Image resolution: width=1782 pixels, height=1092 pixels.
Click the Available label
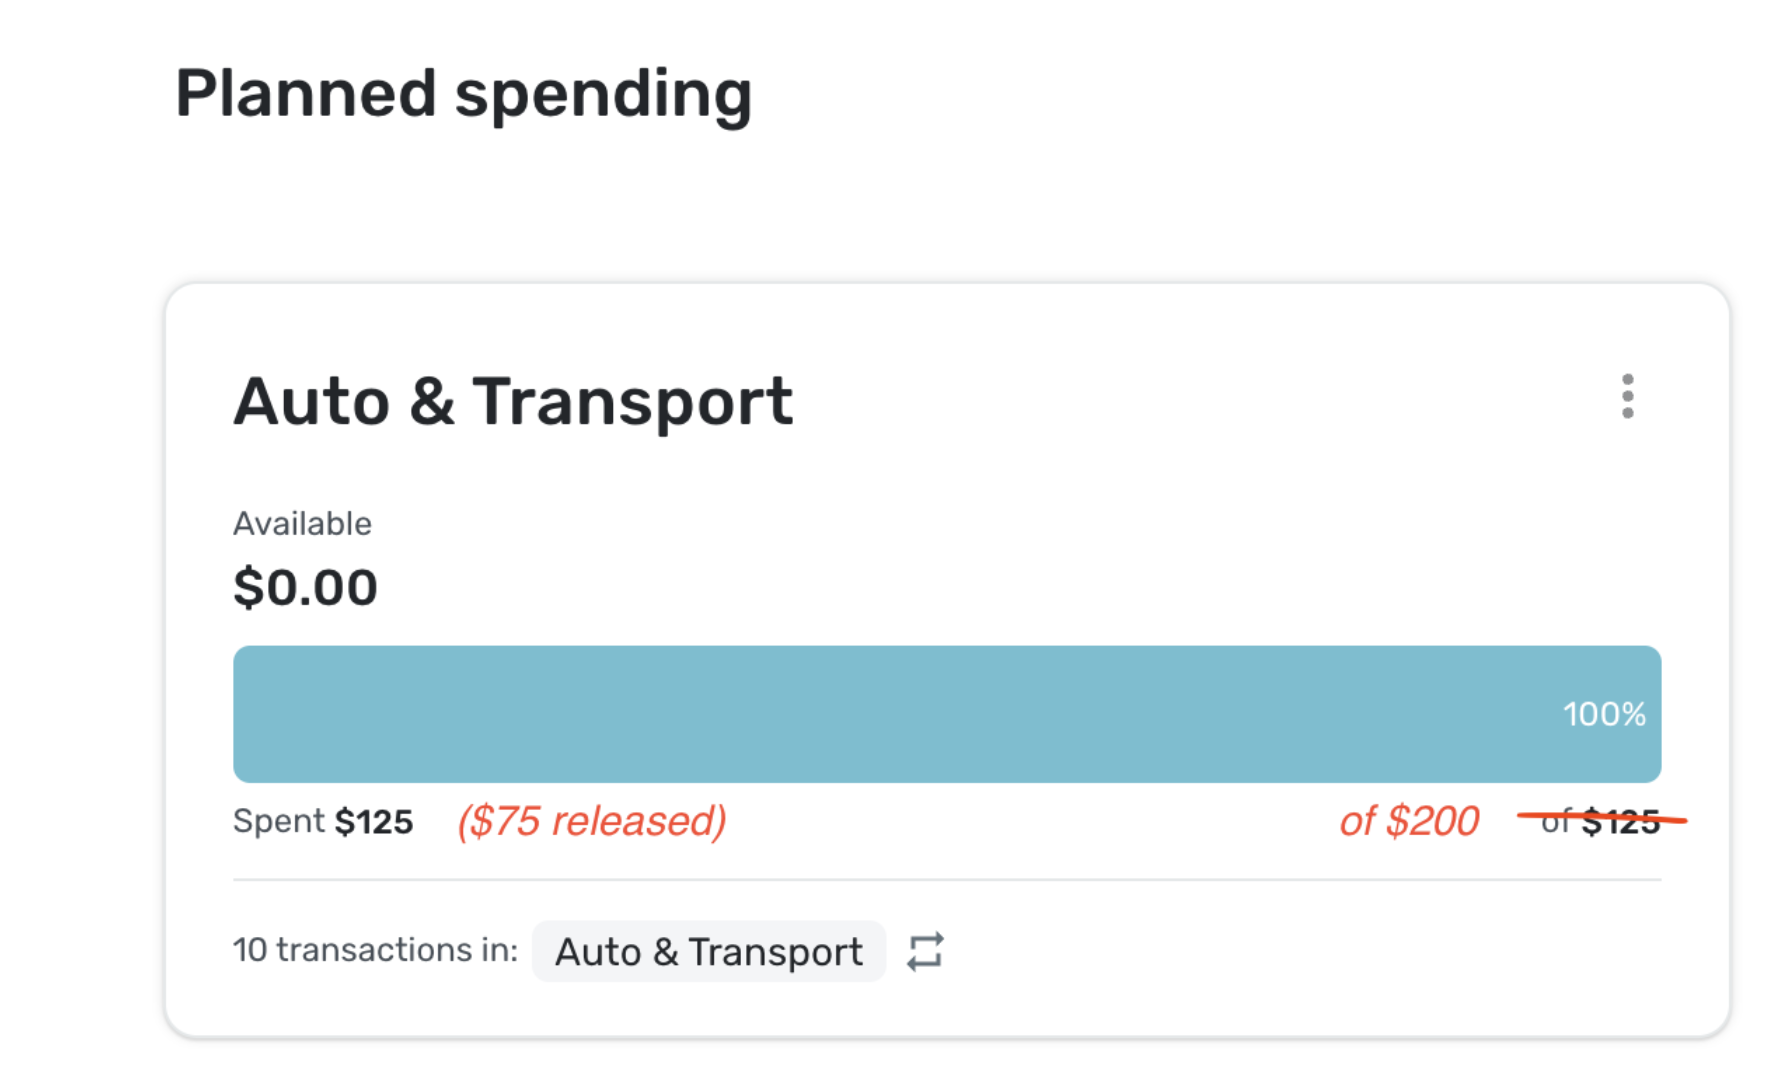[302, 524]
